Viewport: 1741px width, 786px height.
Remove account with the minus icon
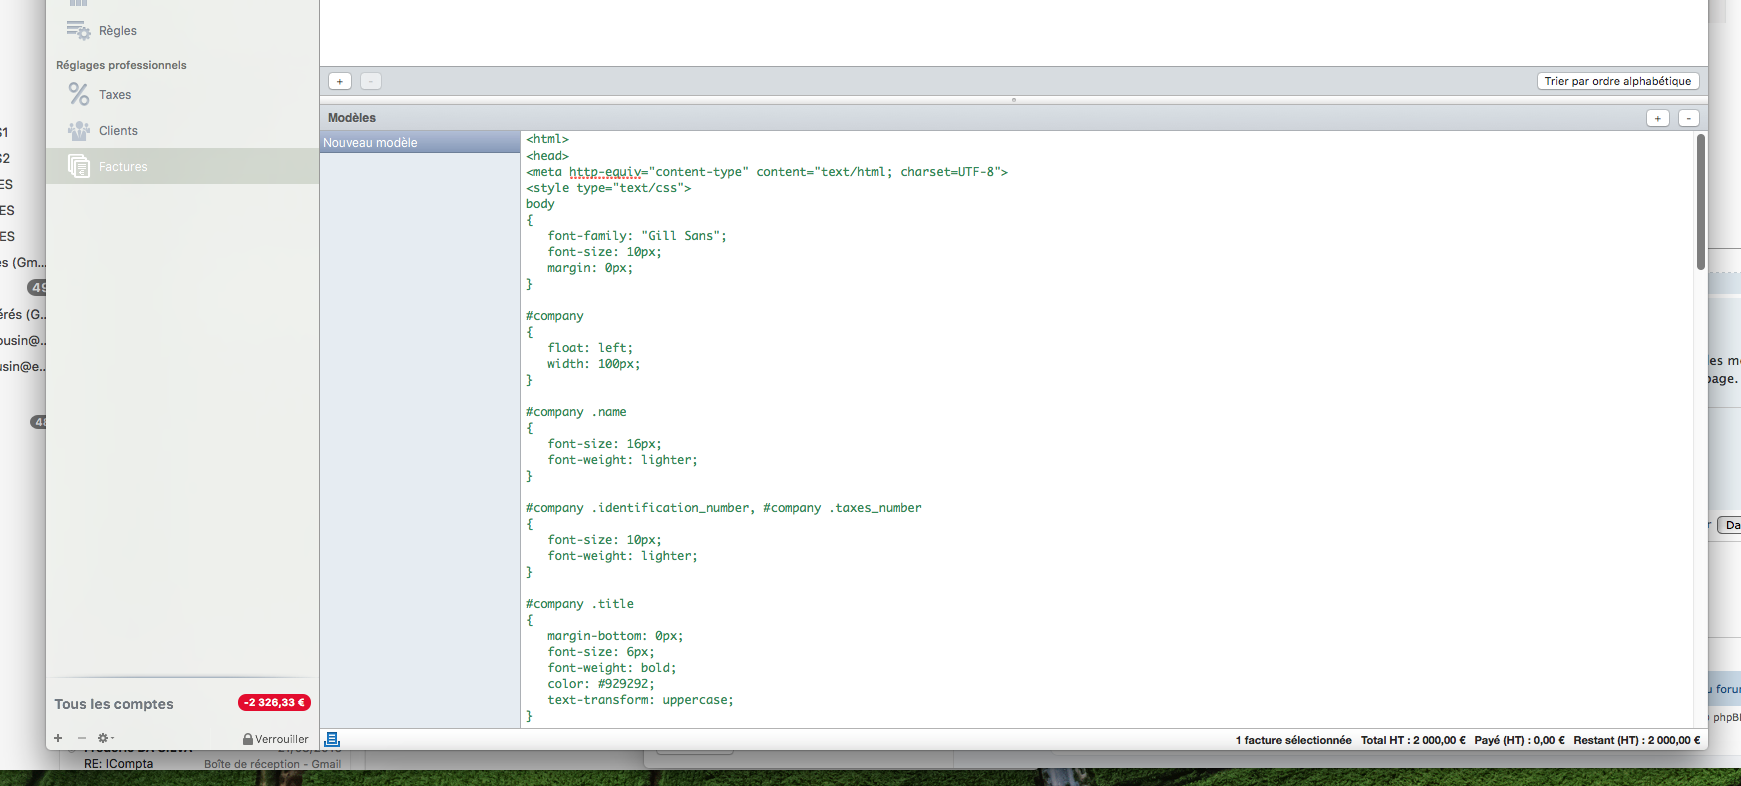[x=82, y=738]
